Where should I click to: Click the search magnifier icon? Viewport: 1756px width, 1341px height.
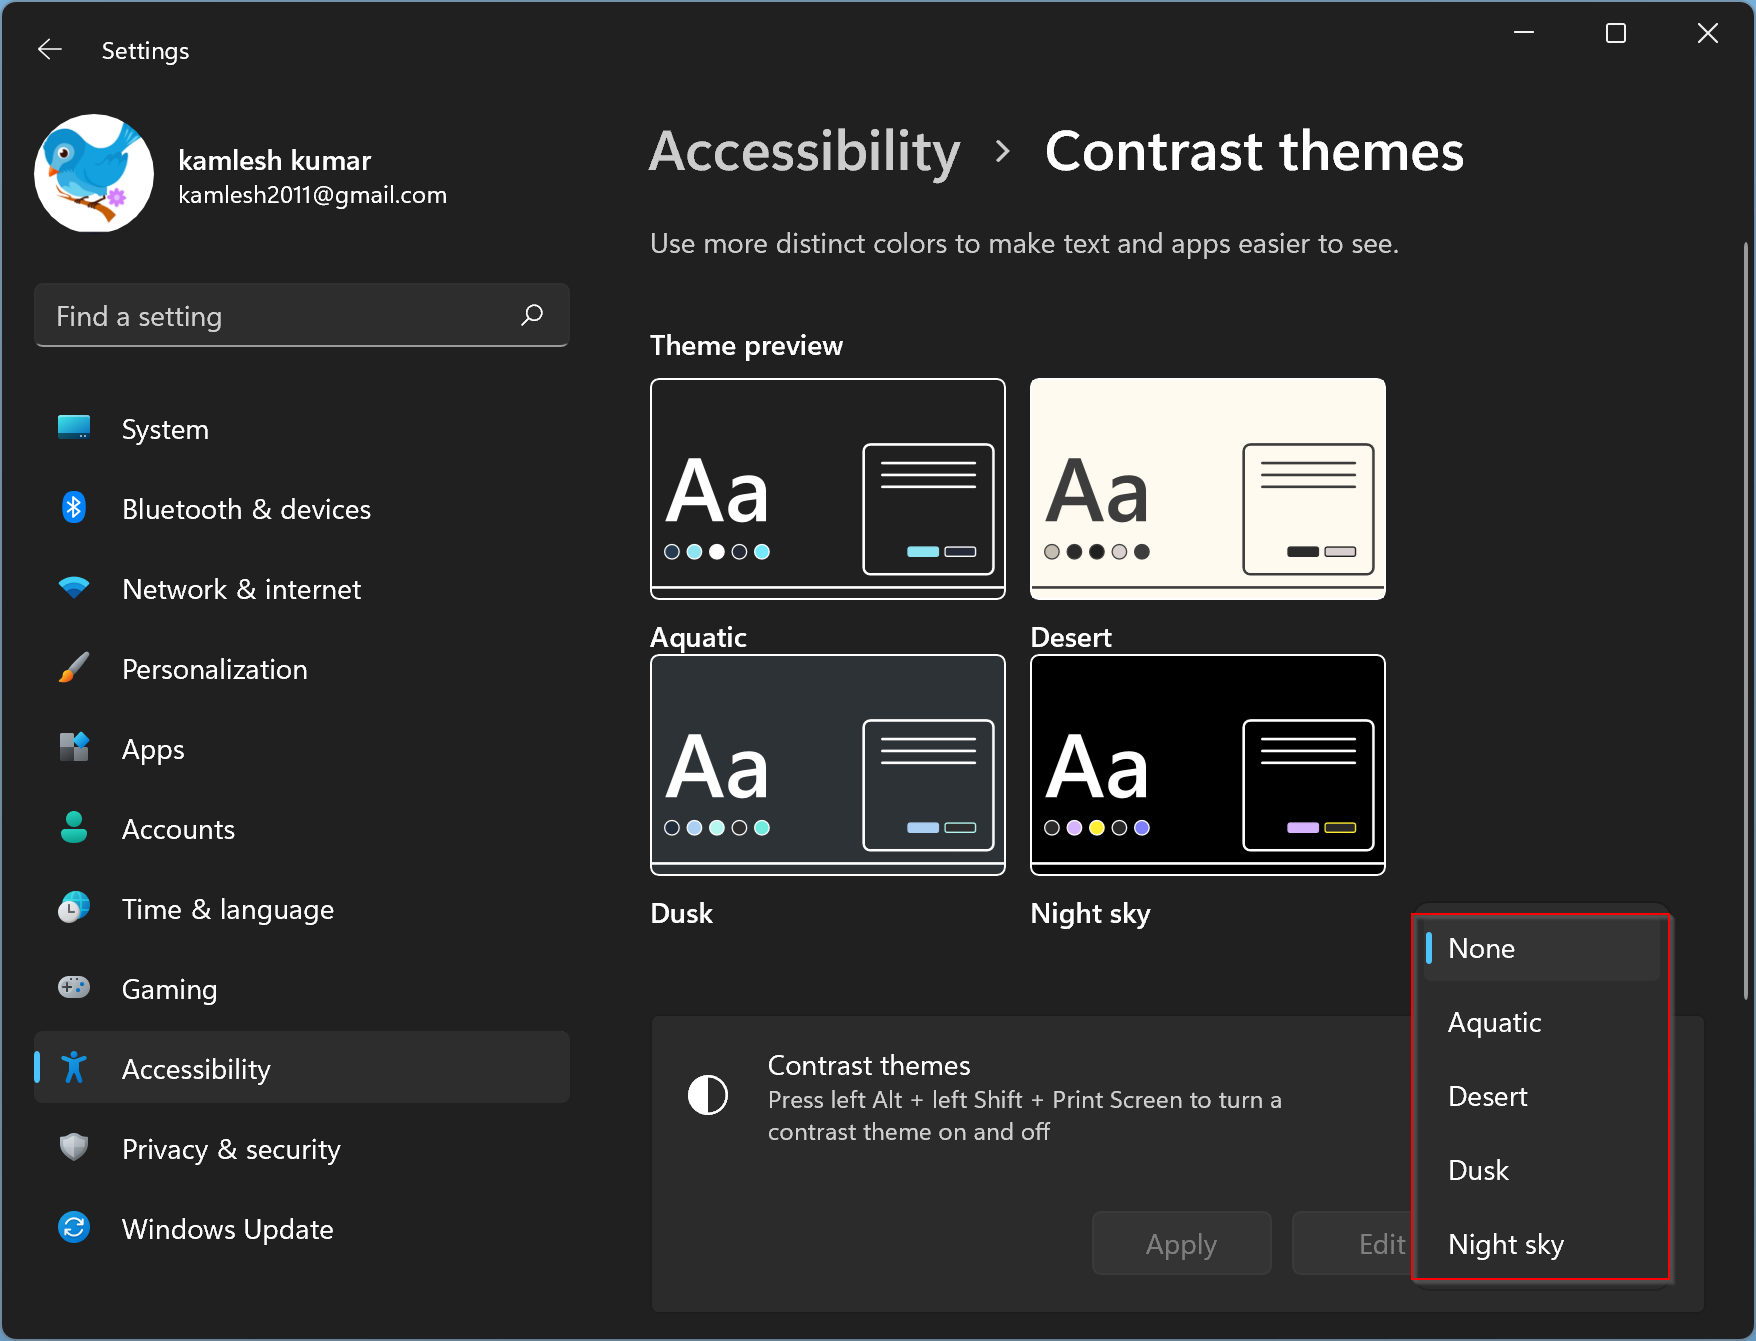532,315
